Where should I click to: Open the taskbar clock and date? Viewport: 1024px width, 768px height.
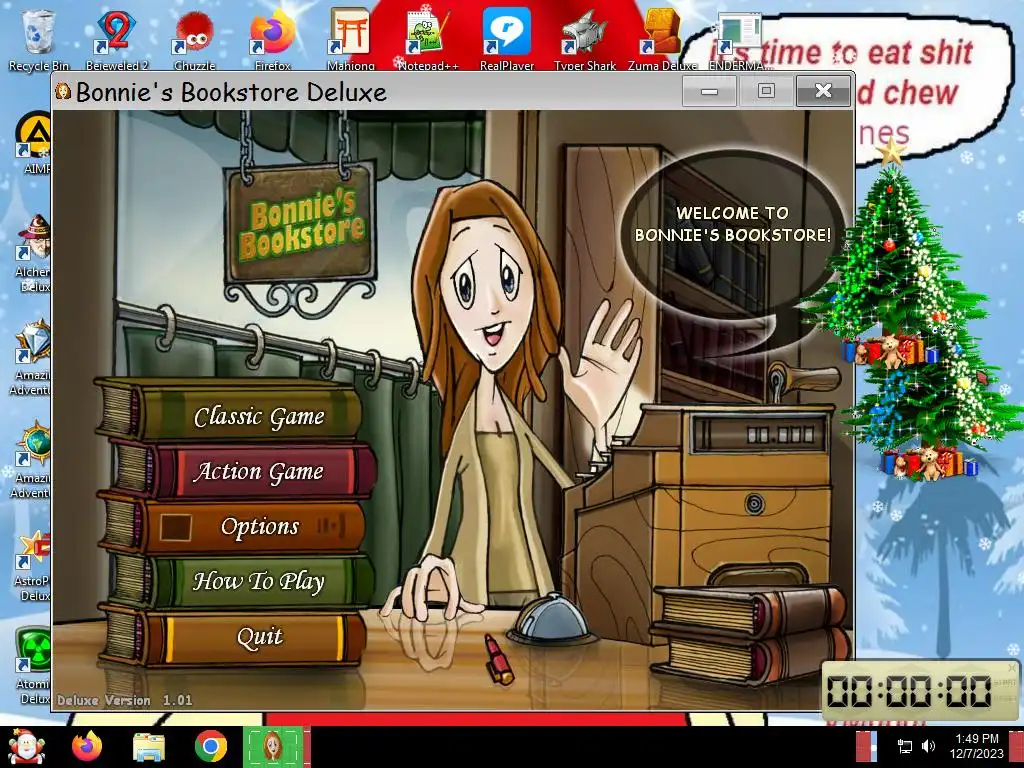point(977,746)
